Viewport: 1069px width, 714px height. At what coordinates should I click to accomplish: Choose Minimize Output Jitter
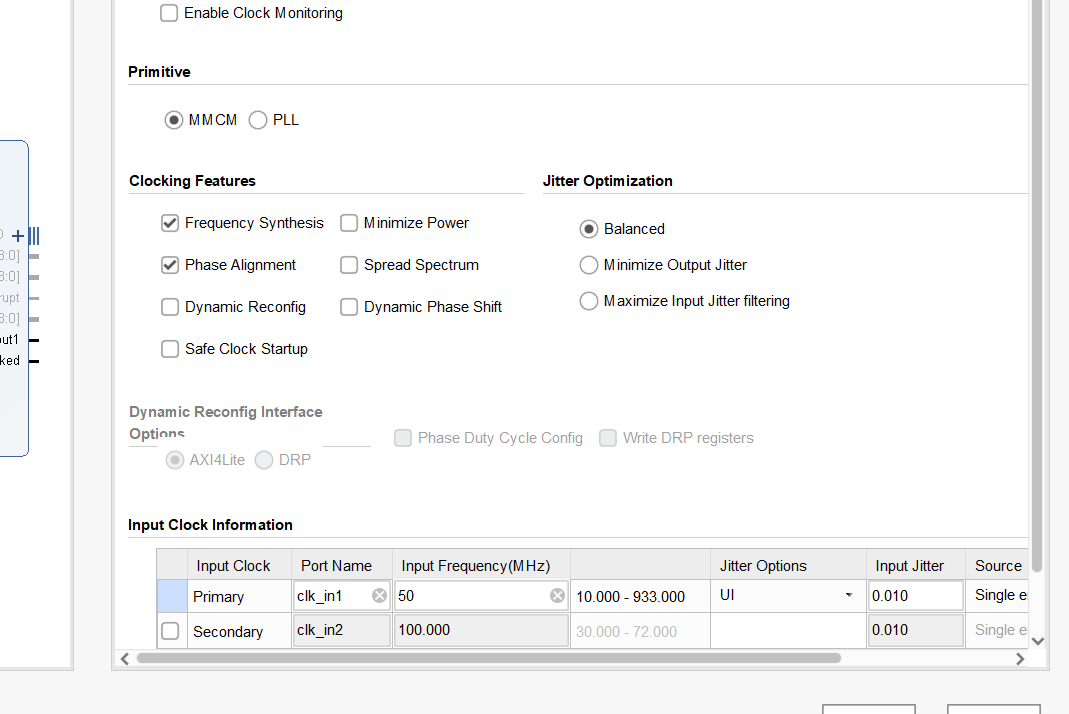click(588, 265)
